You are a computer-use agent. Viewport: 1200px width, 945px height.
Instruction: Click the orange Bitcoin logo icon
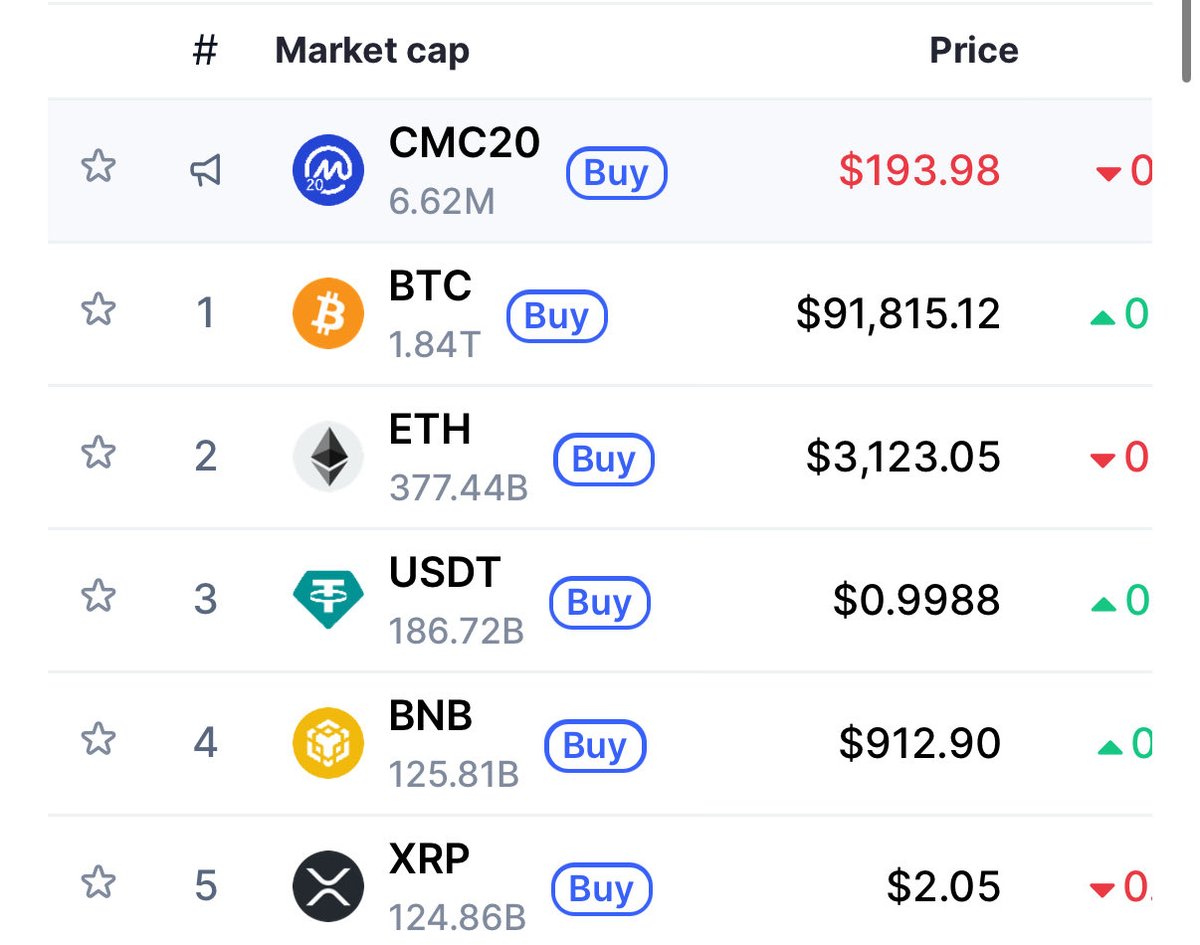click(x=327, y=314)
